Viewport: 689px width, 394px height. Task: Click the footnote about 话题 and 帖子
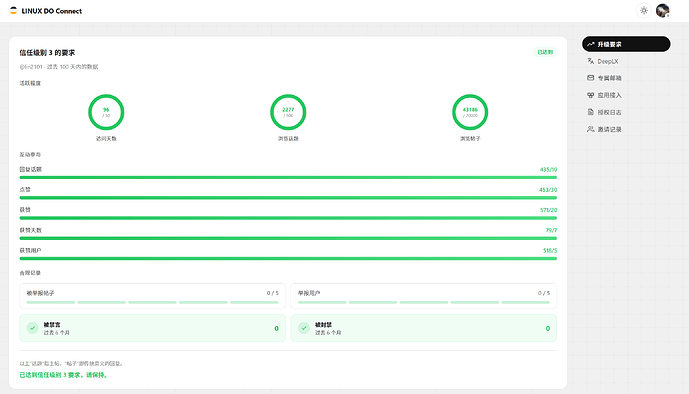pos(72,364)
